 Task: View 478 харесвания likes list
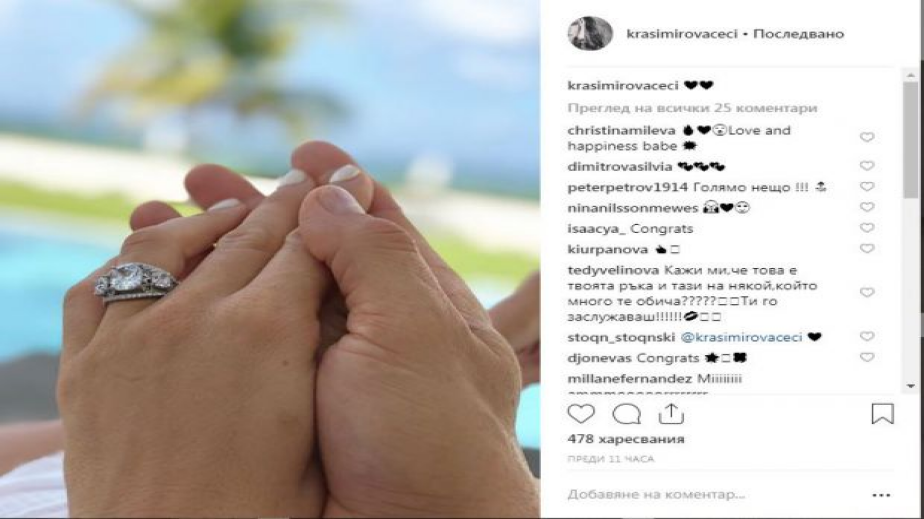point(626,439)
